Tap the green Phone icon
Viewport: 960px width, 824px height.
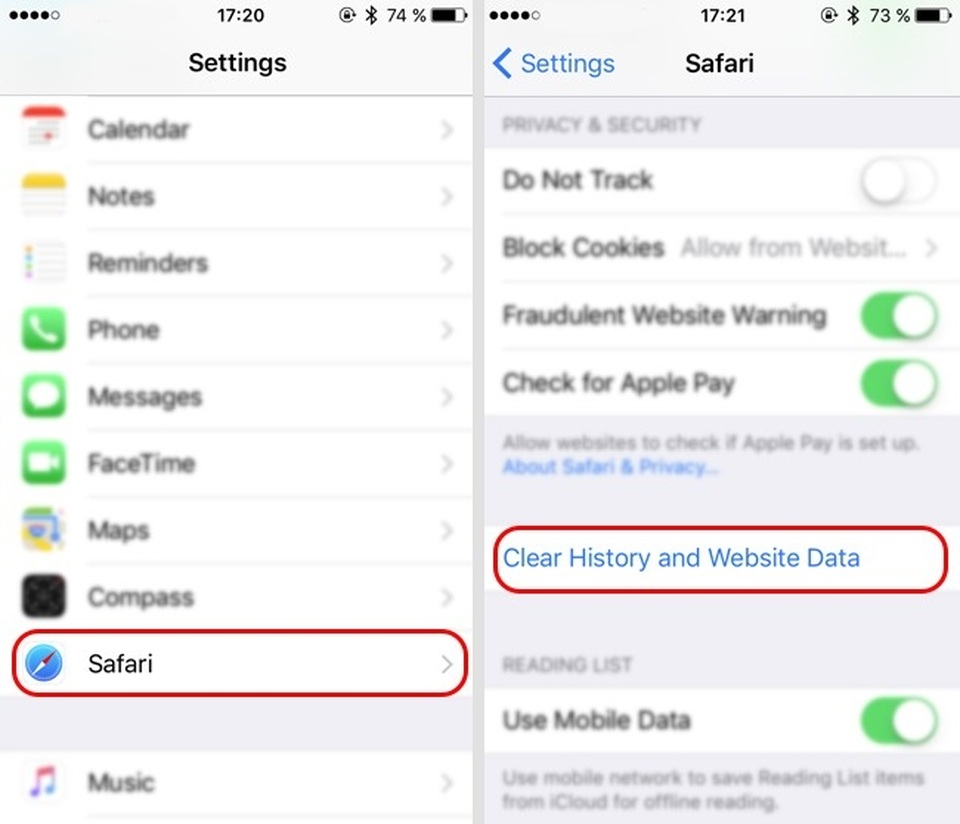coord(43,329)
